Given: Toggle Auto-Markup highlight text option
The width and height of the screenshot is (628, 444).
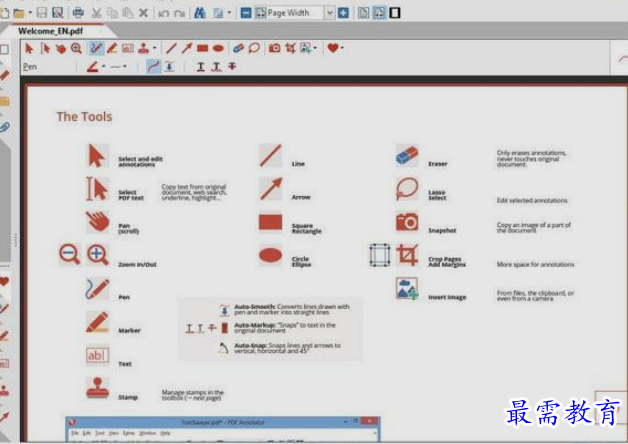Looking at the screenshot, I should [x=201, y=66].
